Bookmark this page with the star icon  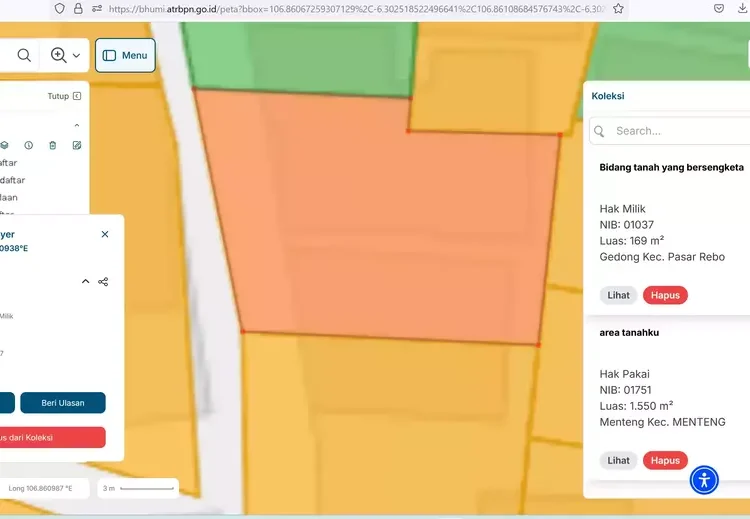click(x=618, y=8)
